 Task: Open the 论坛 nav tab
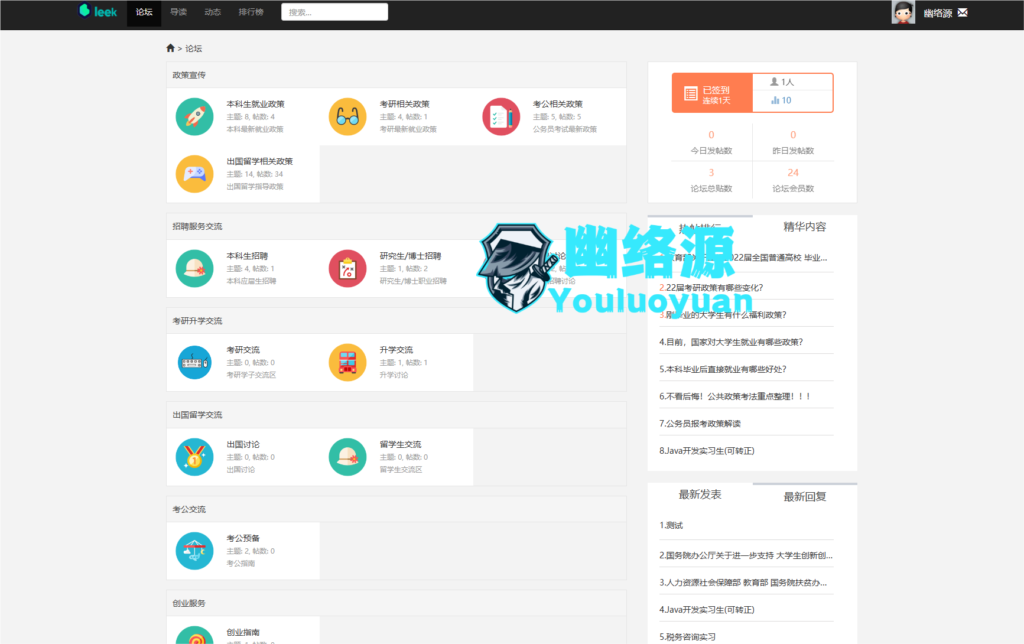144,12
